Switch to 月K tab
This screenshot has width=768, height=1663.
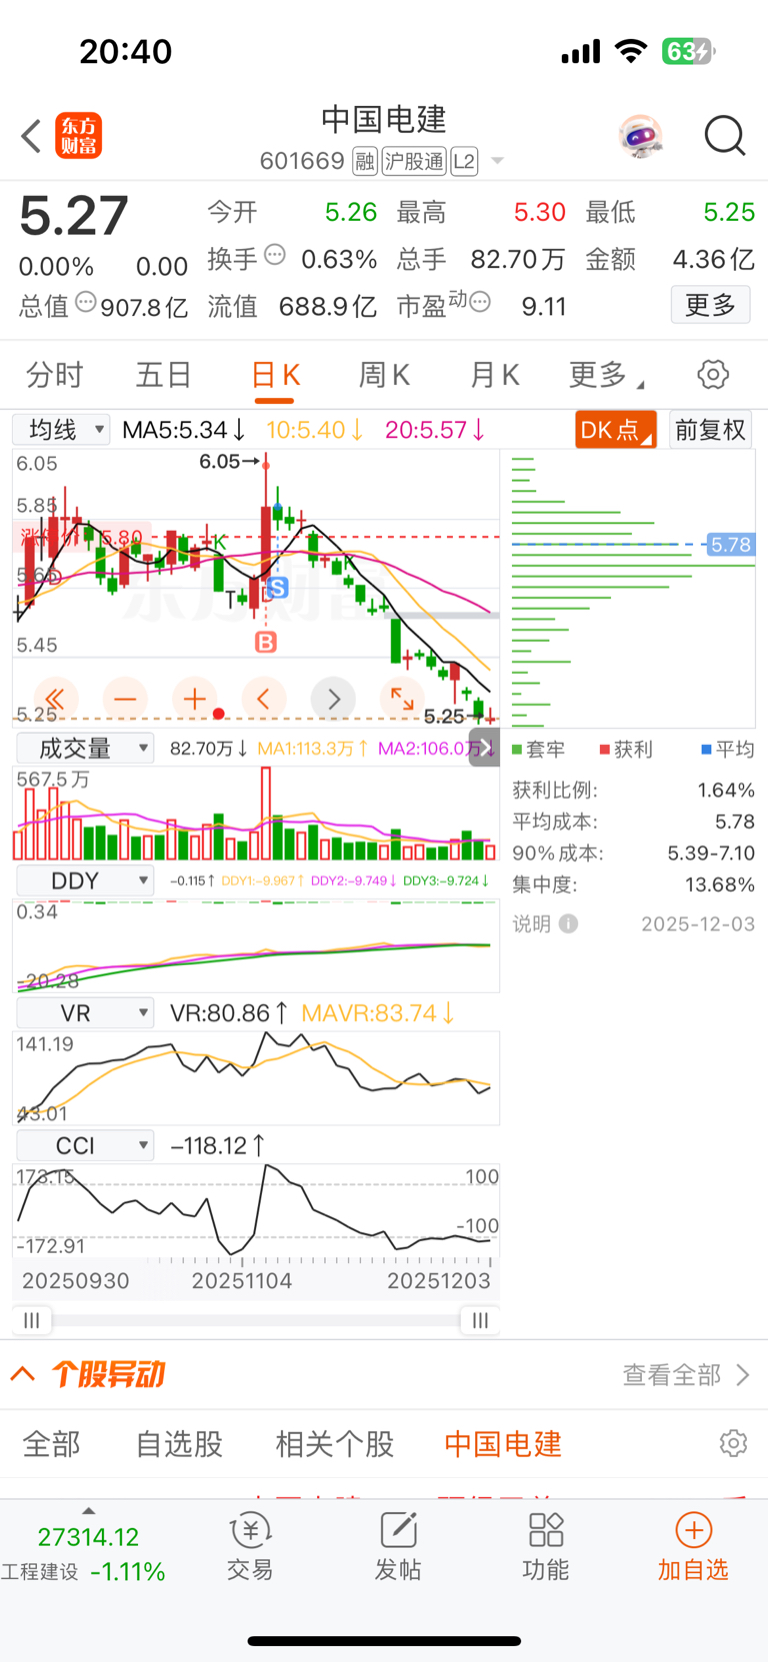(494, 375)
